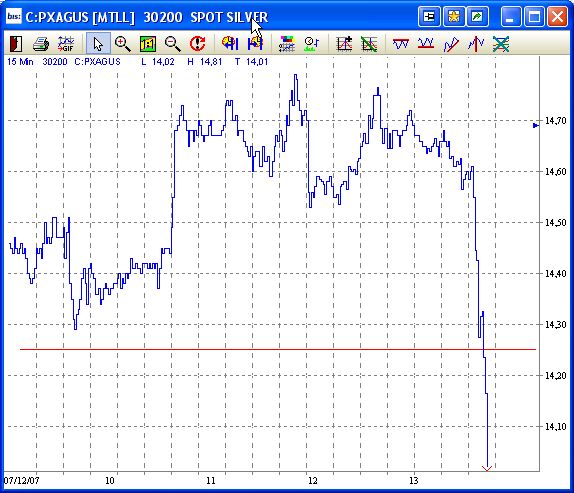
Task: Click the add chart study icon
Action: click(x=344, y=44)
